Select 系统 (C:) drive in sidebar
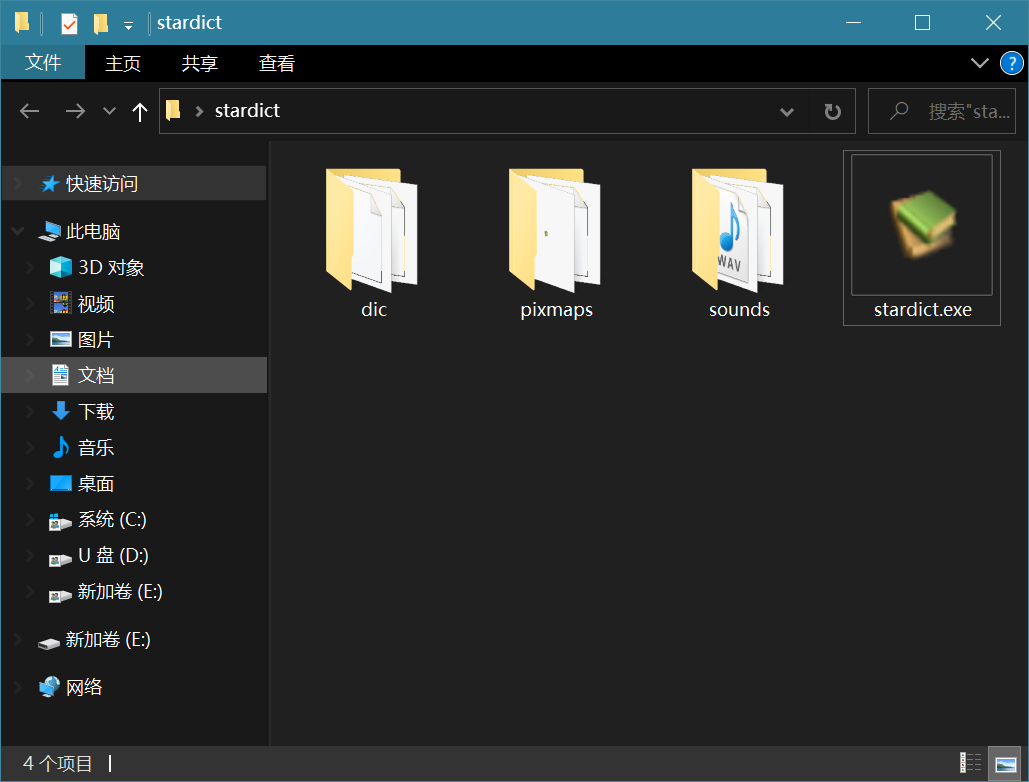This screenshot has width=1029, height=782. click(112, 519)
